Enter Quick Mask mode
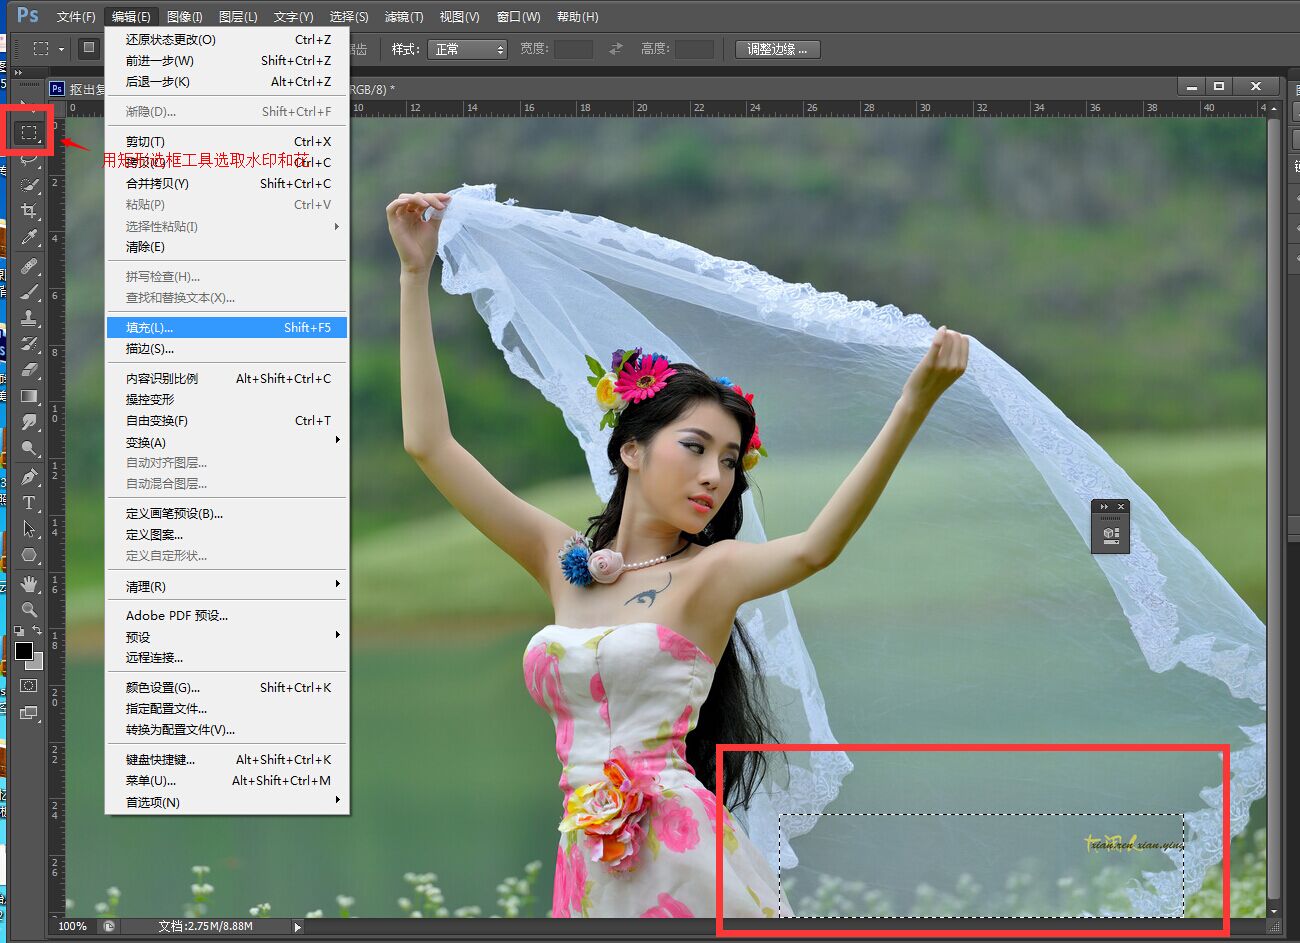This screenshot has height=943, width=1300. [x=30, y=685]
